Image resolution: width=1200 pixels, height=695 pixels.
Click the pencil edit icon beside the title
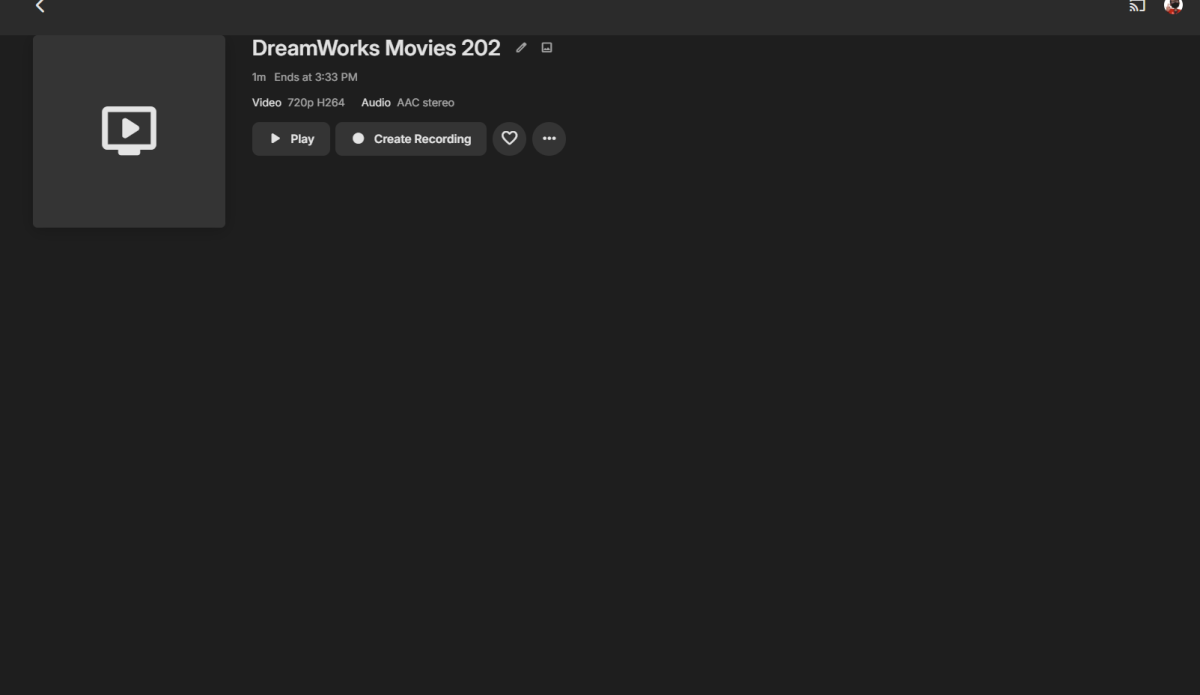pos(520,47)
